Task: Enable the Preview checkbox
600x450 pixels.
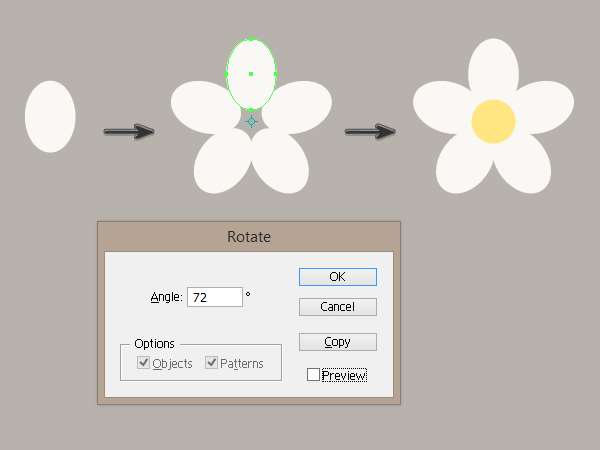Action: click(313, 375)
